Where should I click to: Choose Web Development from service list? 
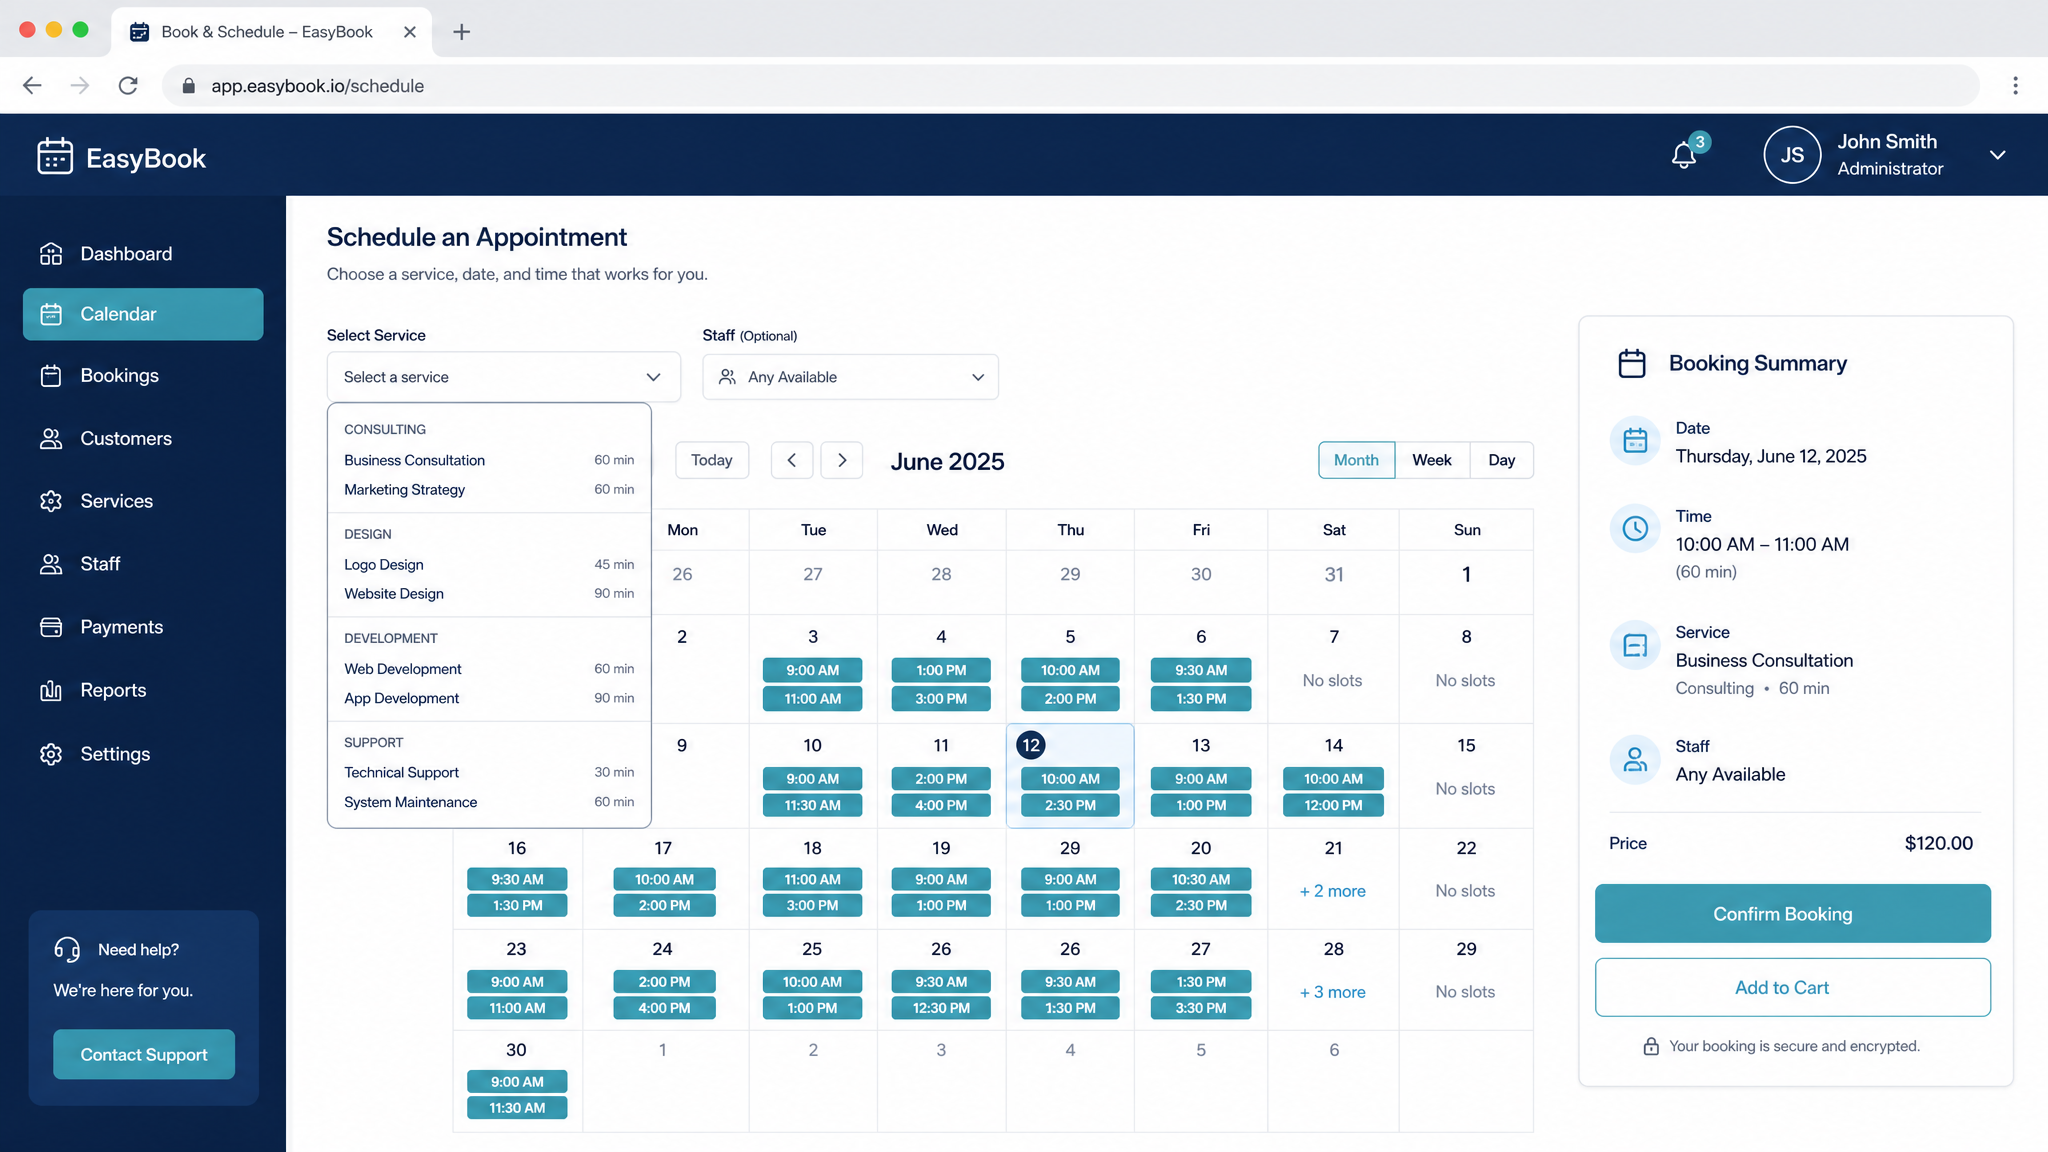point(489,668)
